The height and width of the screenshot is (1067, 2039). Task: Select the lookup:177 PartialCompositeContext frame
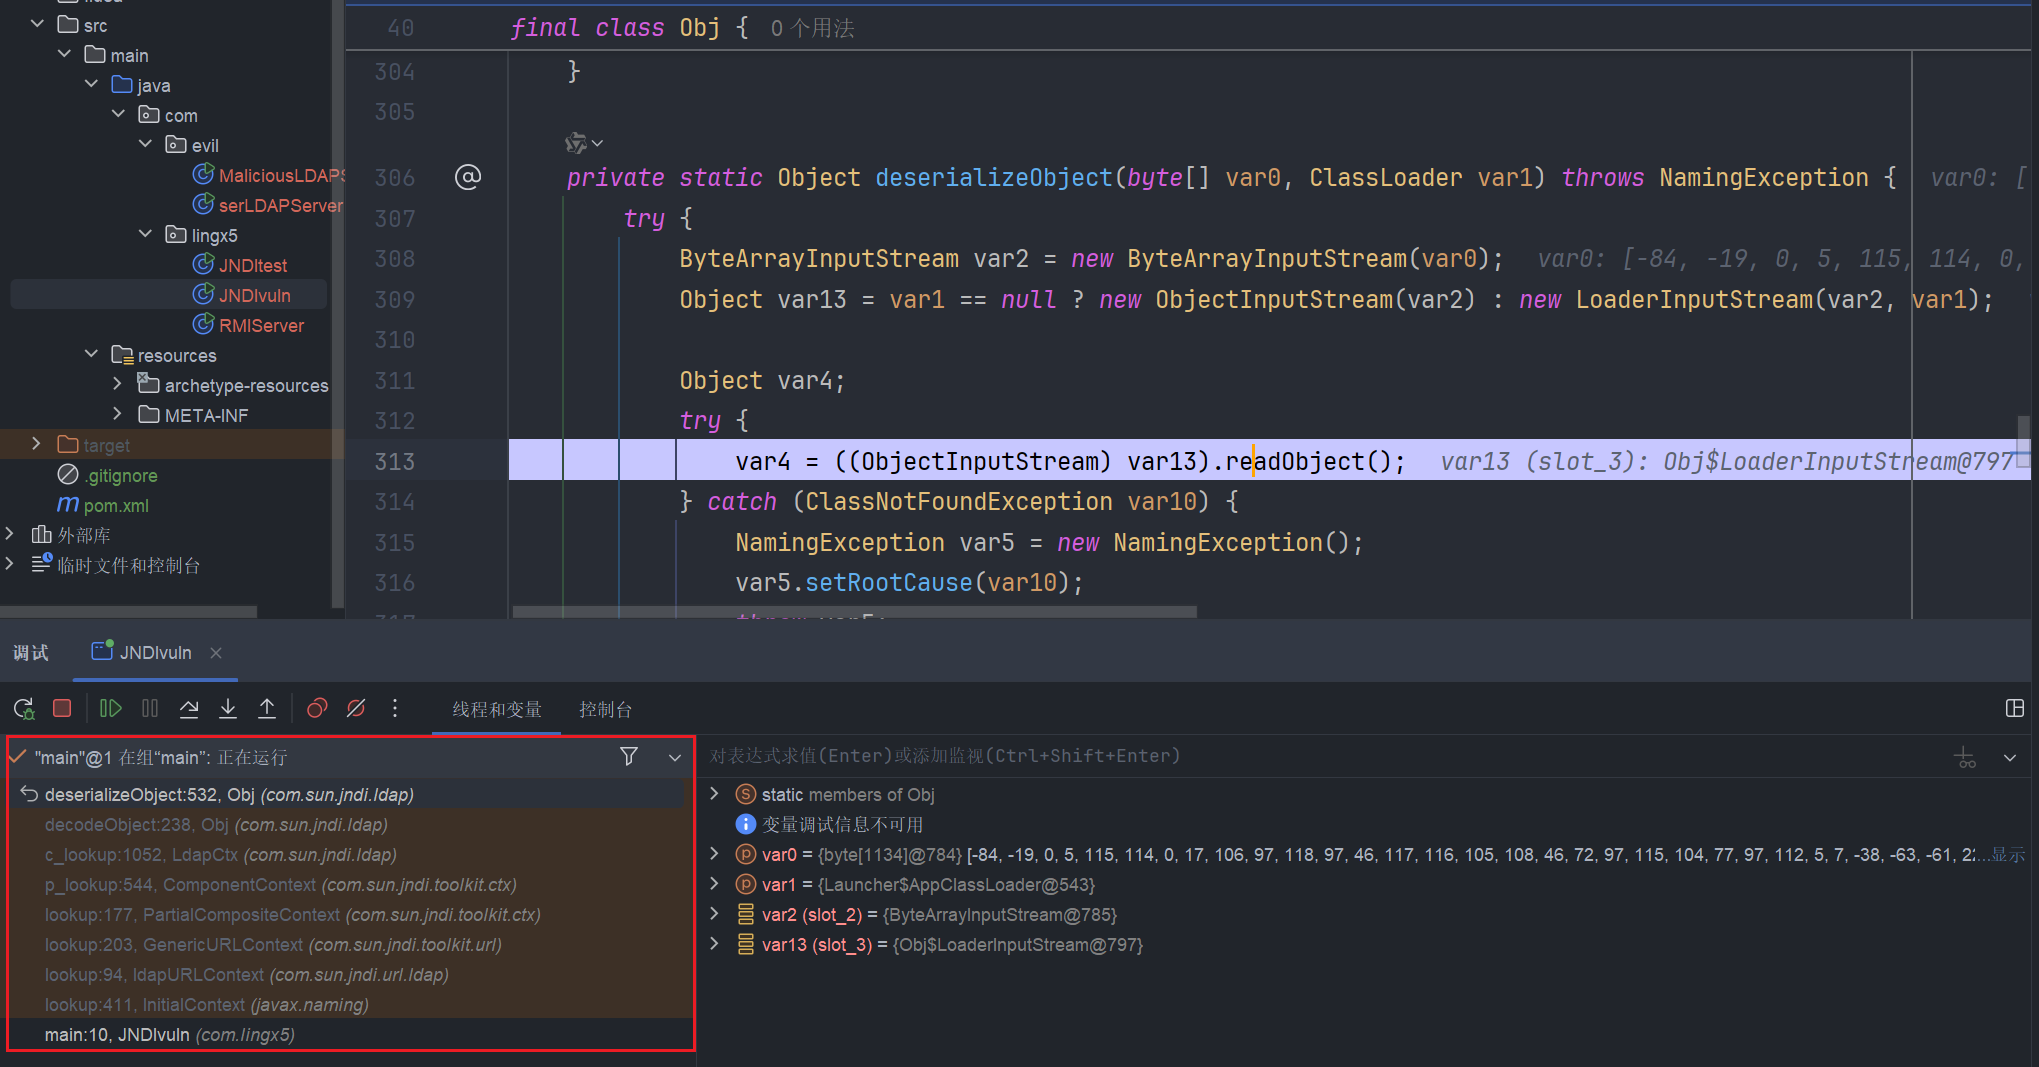pyautogui.click(x=349, y=914)
